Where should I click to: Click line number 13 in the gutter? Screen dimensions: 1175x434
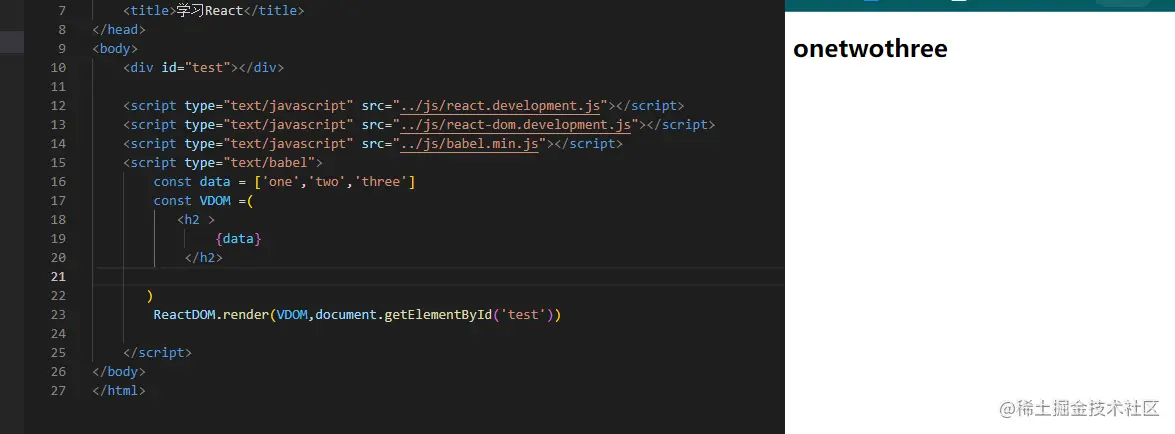(58, 124)
